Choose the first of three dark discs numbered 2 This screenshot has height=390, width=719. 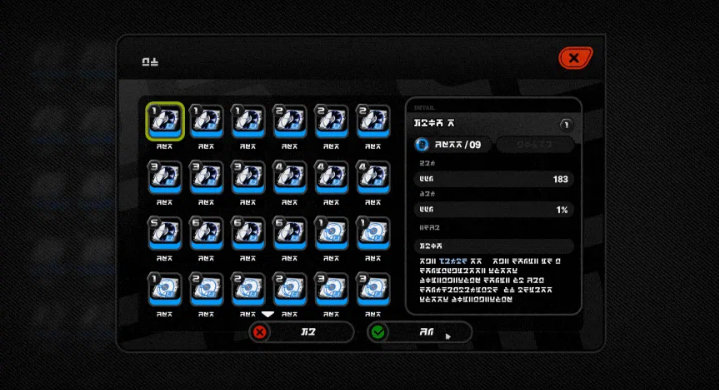[290, 121]
